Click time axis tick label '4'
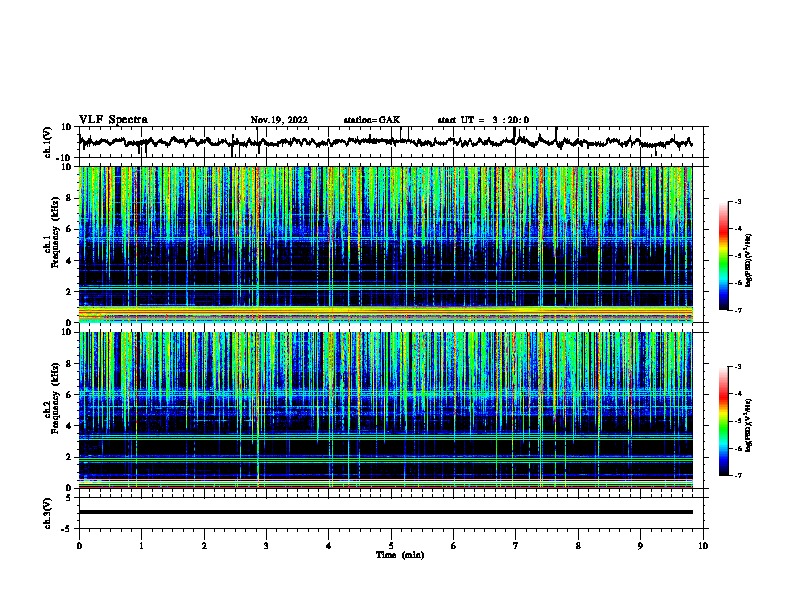Screen dimensions: 792x612 pos(329,546)
